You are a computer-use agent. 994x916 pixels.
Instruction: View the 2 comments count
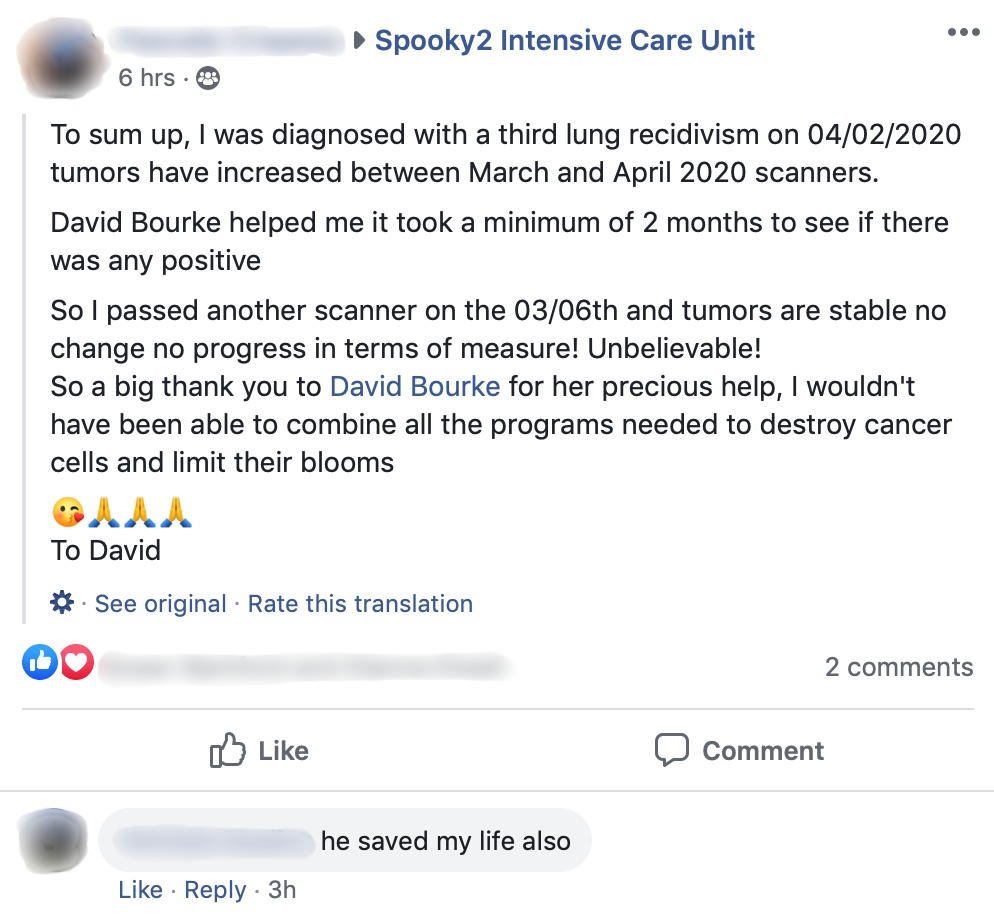click(898, 667)
